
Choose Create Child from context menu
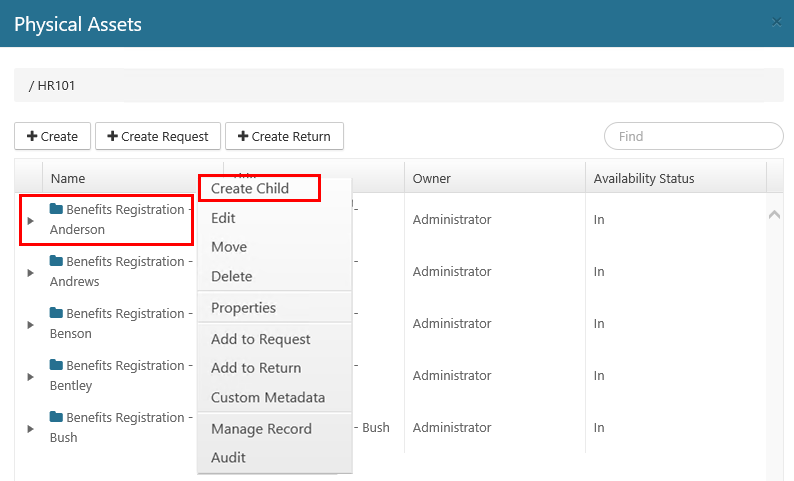[250, 189]
